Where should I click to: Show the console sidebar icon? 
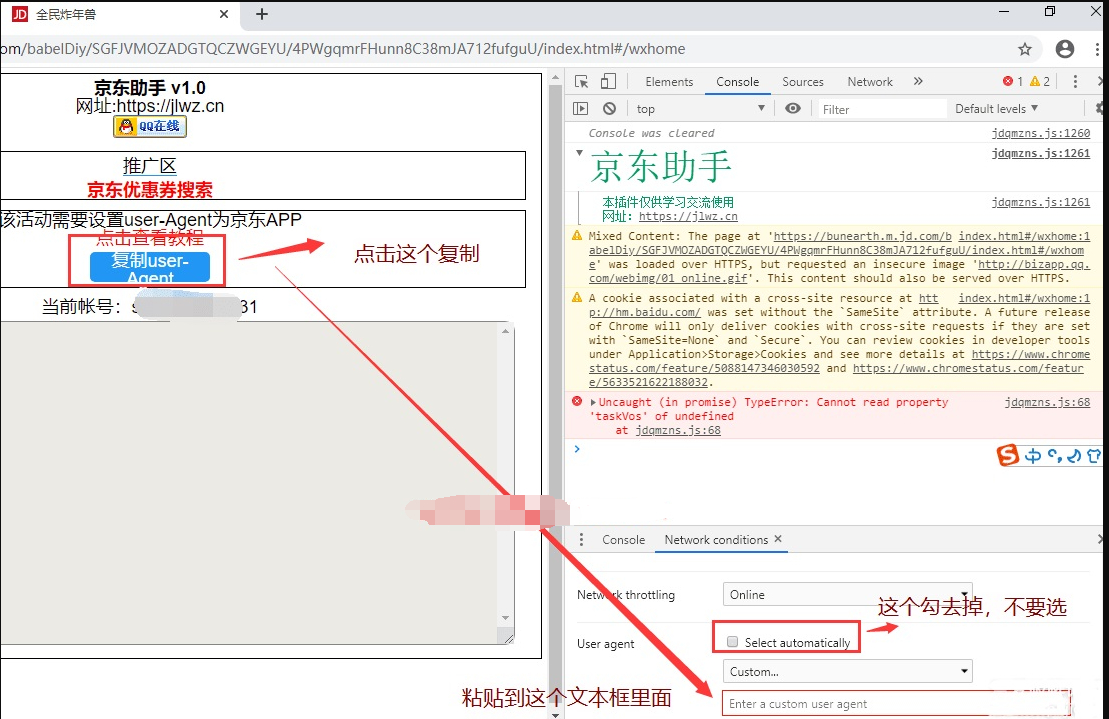click(x=581, y=108)
